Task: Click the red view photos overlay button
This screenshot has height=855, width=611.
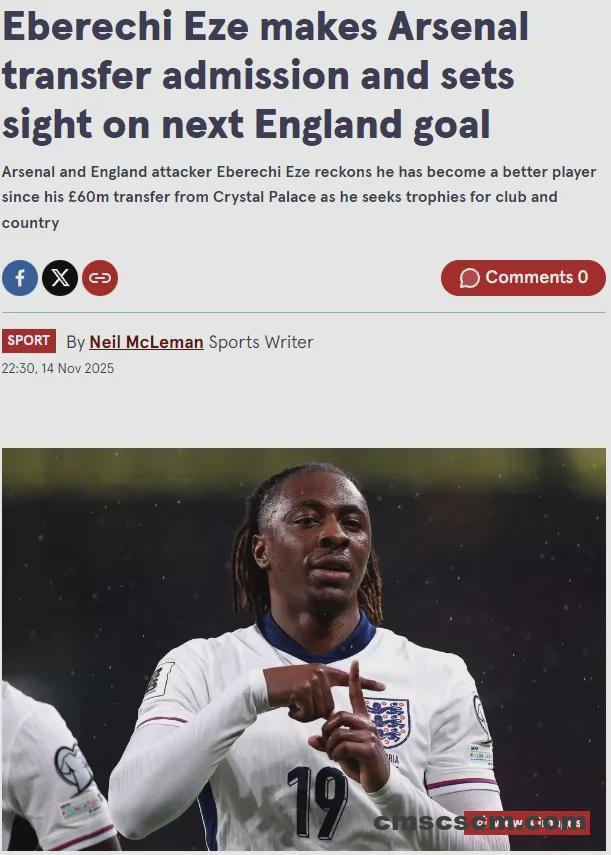Action: pyautogui.click(x=527, y=822)
